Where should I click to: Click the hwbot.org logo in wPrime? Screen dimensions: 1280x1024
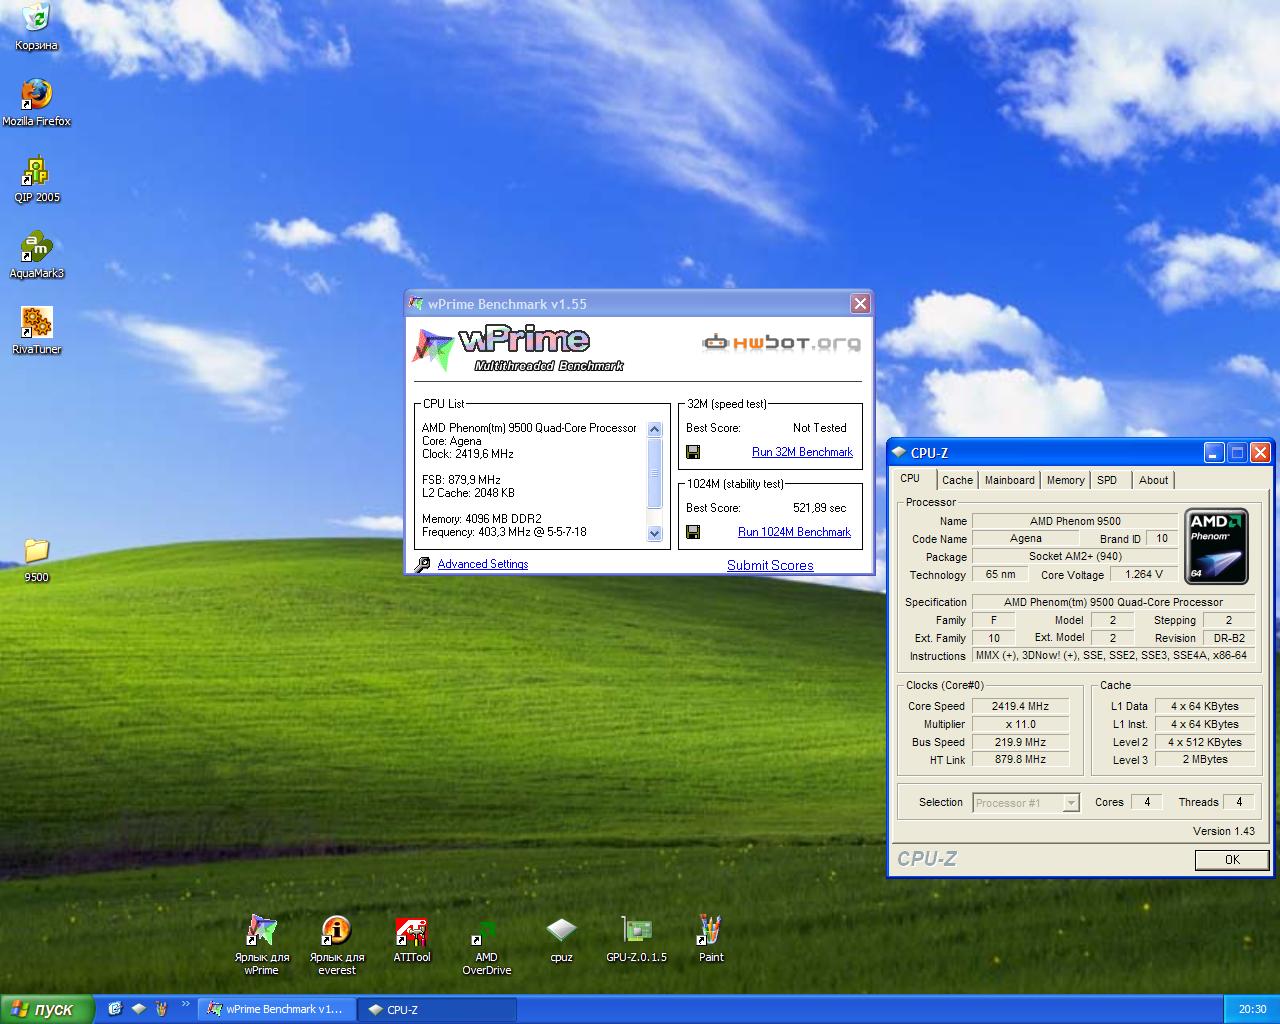(781, 343)
